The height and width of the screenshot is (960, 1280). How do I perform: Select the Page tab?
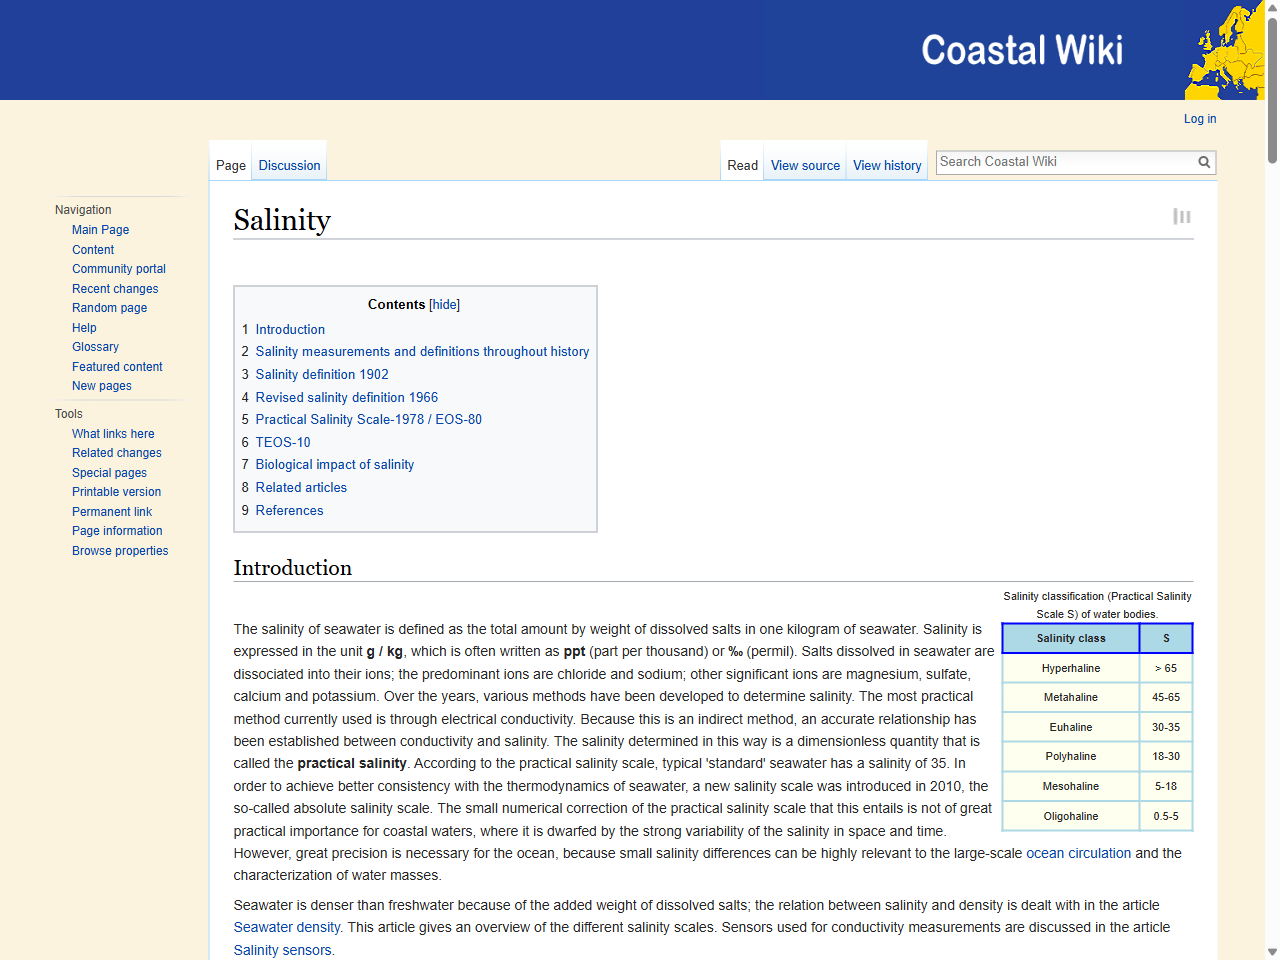(x=231, y=165)
